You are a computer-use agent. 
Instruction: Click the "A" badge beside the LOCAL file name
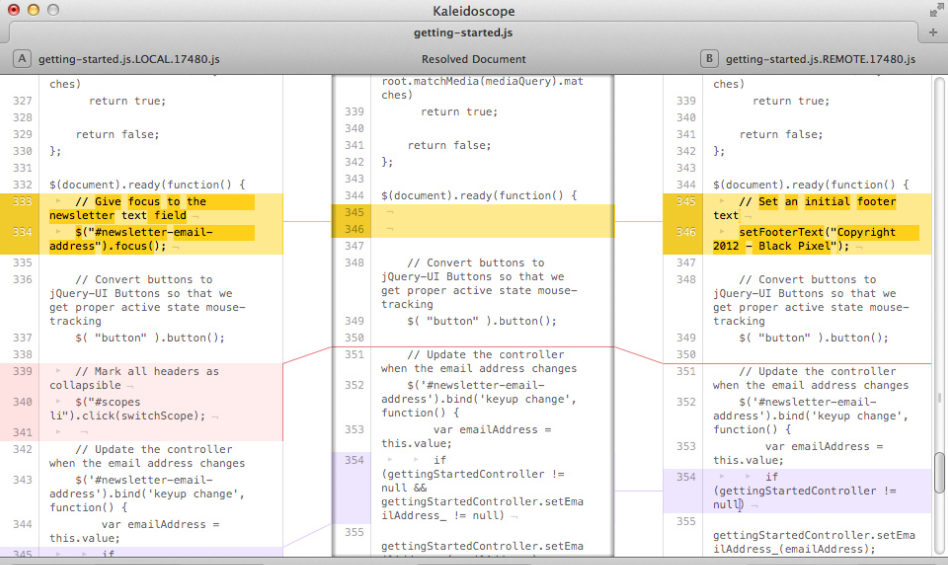22,59
